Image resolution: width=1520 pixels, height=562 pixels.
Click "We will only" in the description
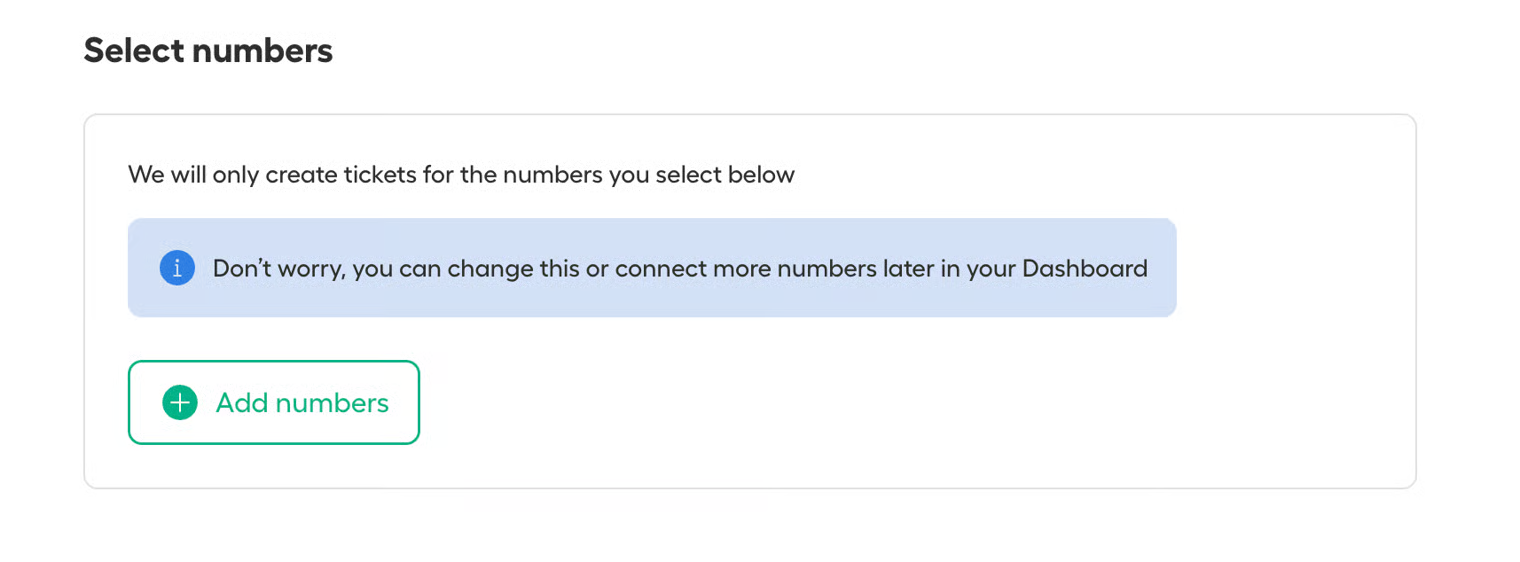pyautogui.click(x=194, y=175)
